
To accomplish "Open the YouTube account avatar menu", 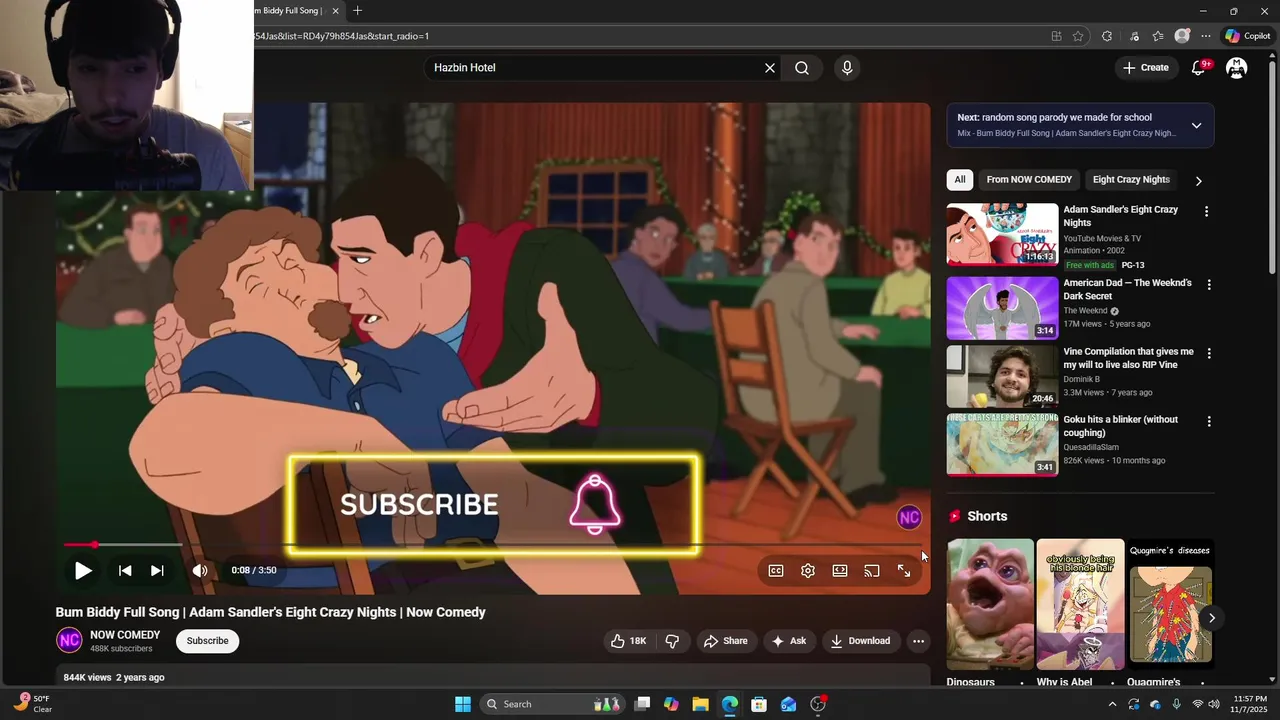I will pos(1237,68).
